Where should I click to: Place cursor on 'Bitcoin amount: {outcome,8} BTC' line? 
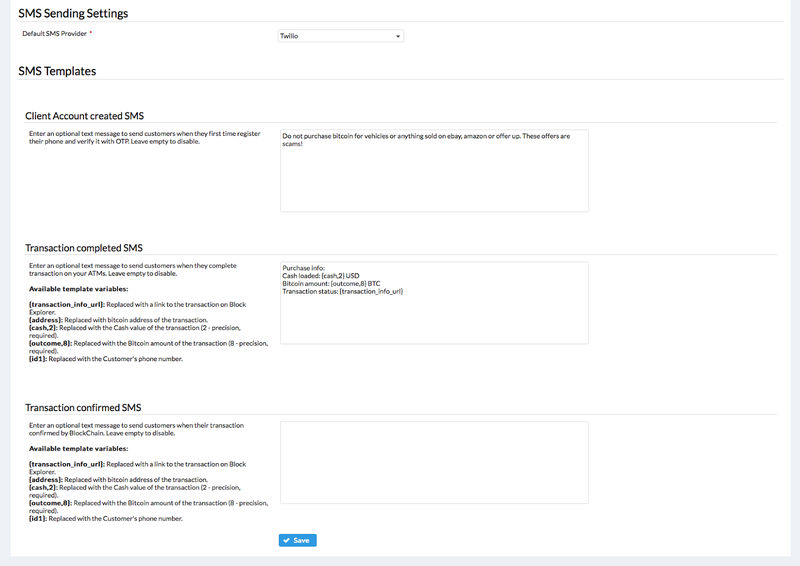click(x=331, y=284)
